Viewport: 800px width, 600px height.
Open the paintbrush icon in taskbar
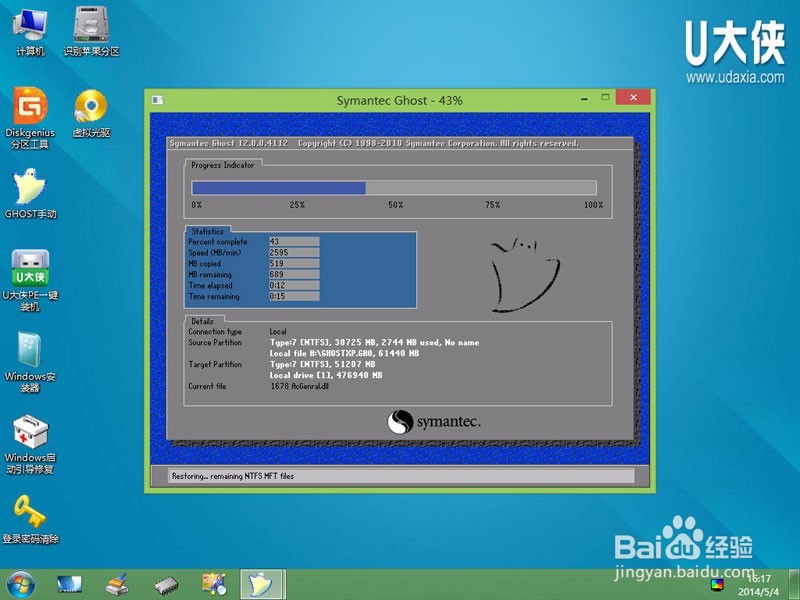point(117,585)
